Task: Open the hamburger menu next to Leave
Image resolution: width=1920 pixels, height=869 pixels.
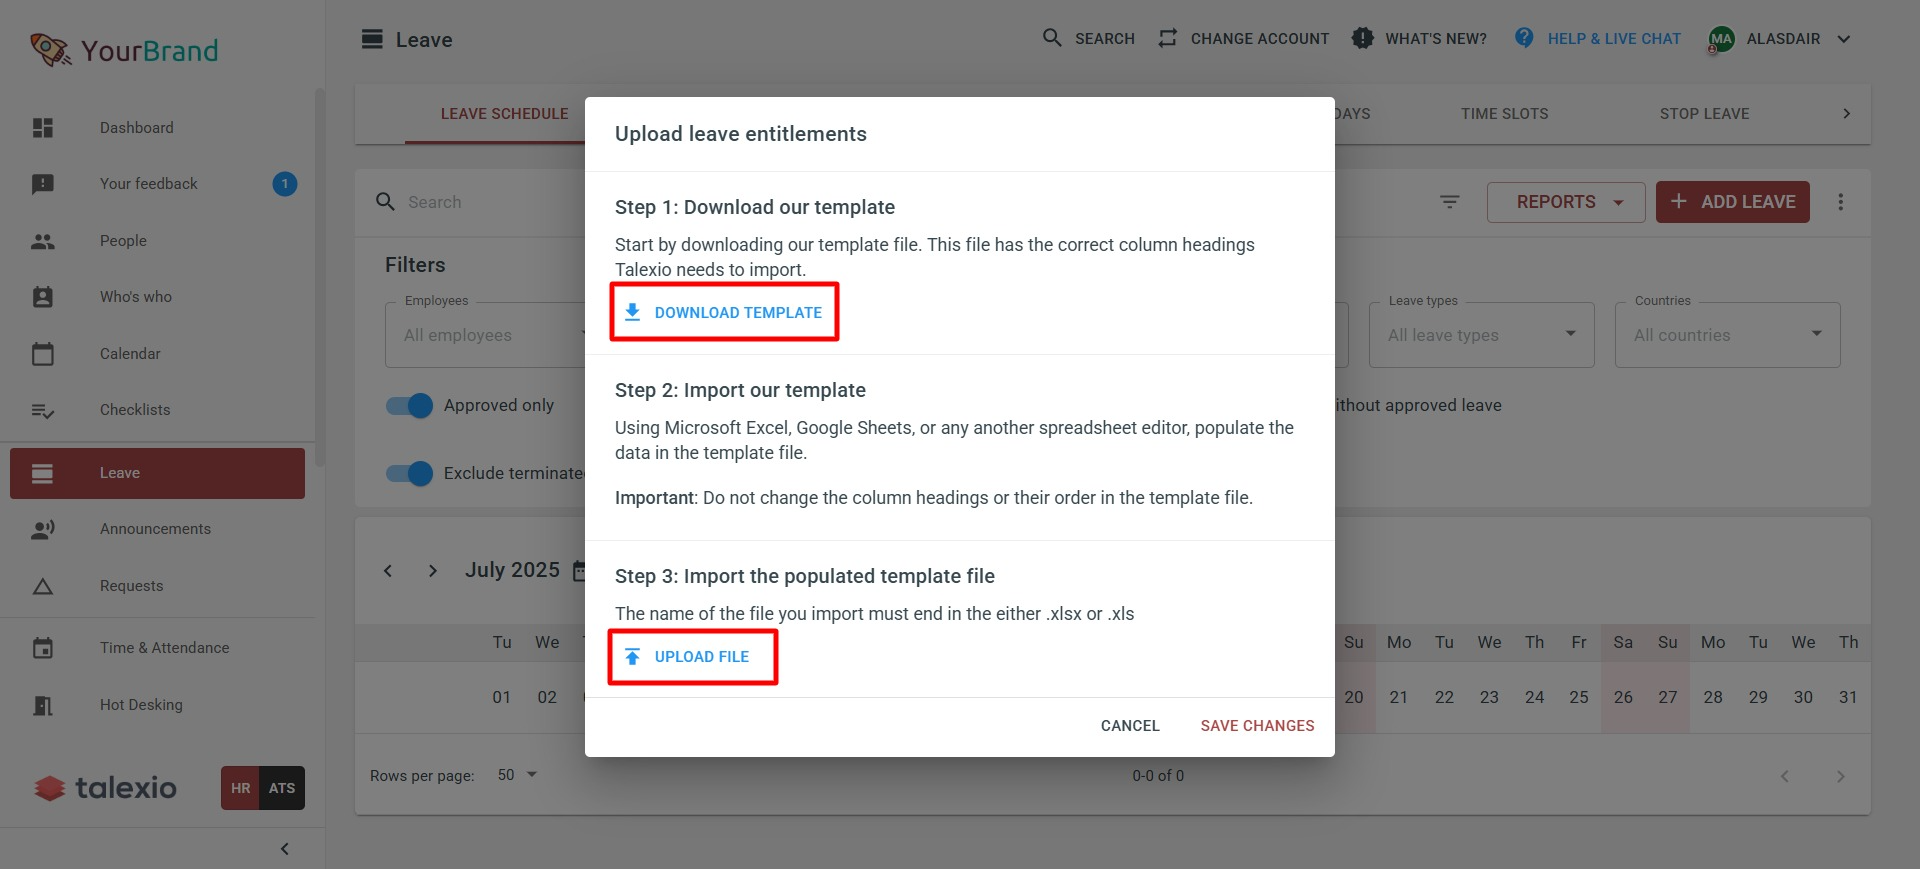Action: click(x=372, y=39)
